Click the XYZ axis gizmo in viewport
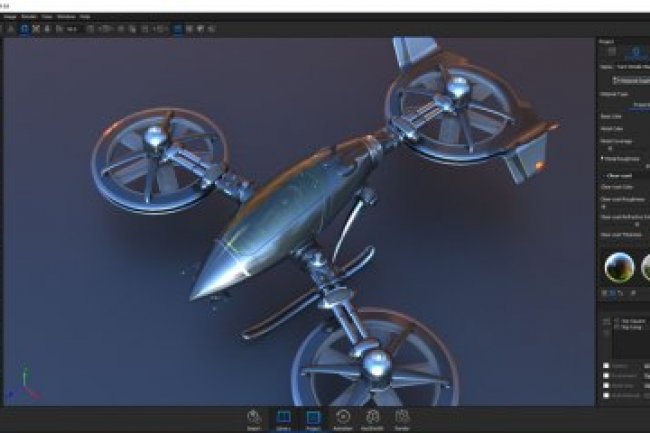 [22, 383]
